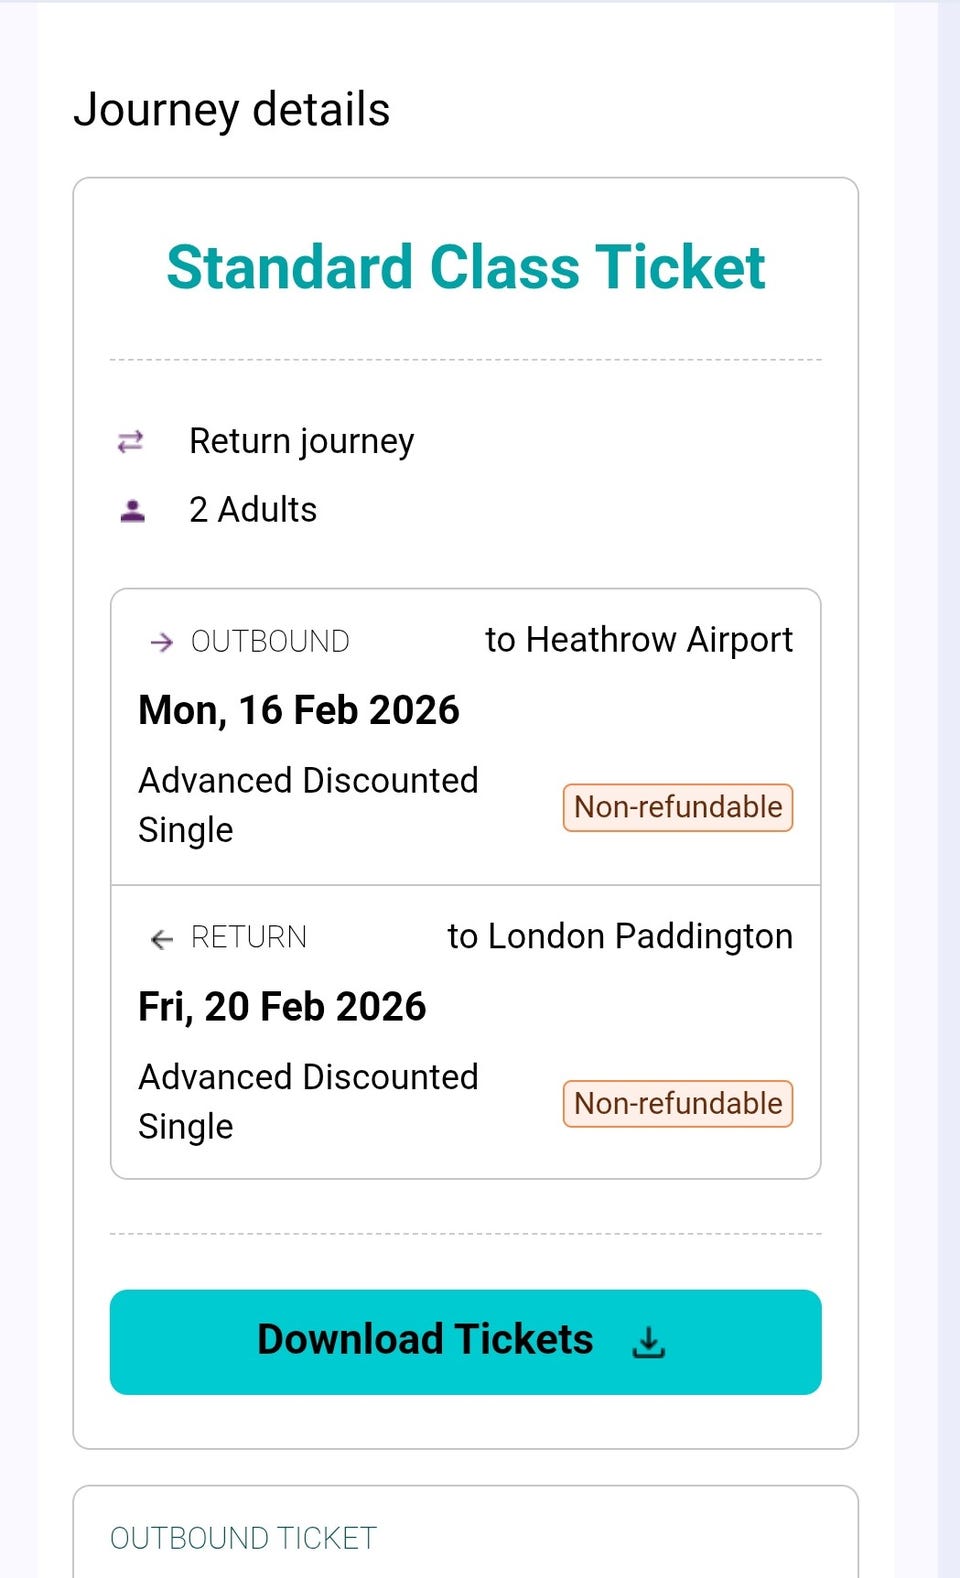The width and height of the screenshot is (960, 1578).
Task: Click the OUTBOUND TICKET section heading
Action: pyautogui.click(x=243, y=1538)
